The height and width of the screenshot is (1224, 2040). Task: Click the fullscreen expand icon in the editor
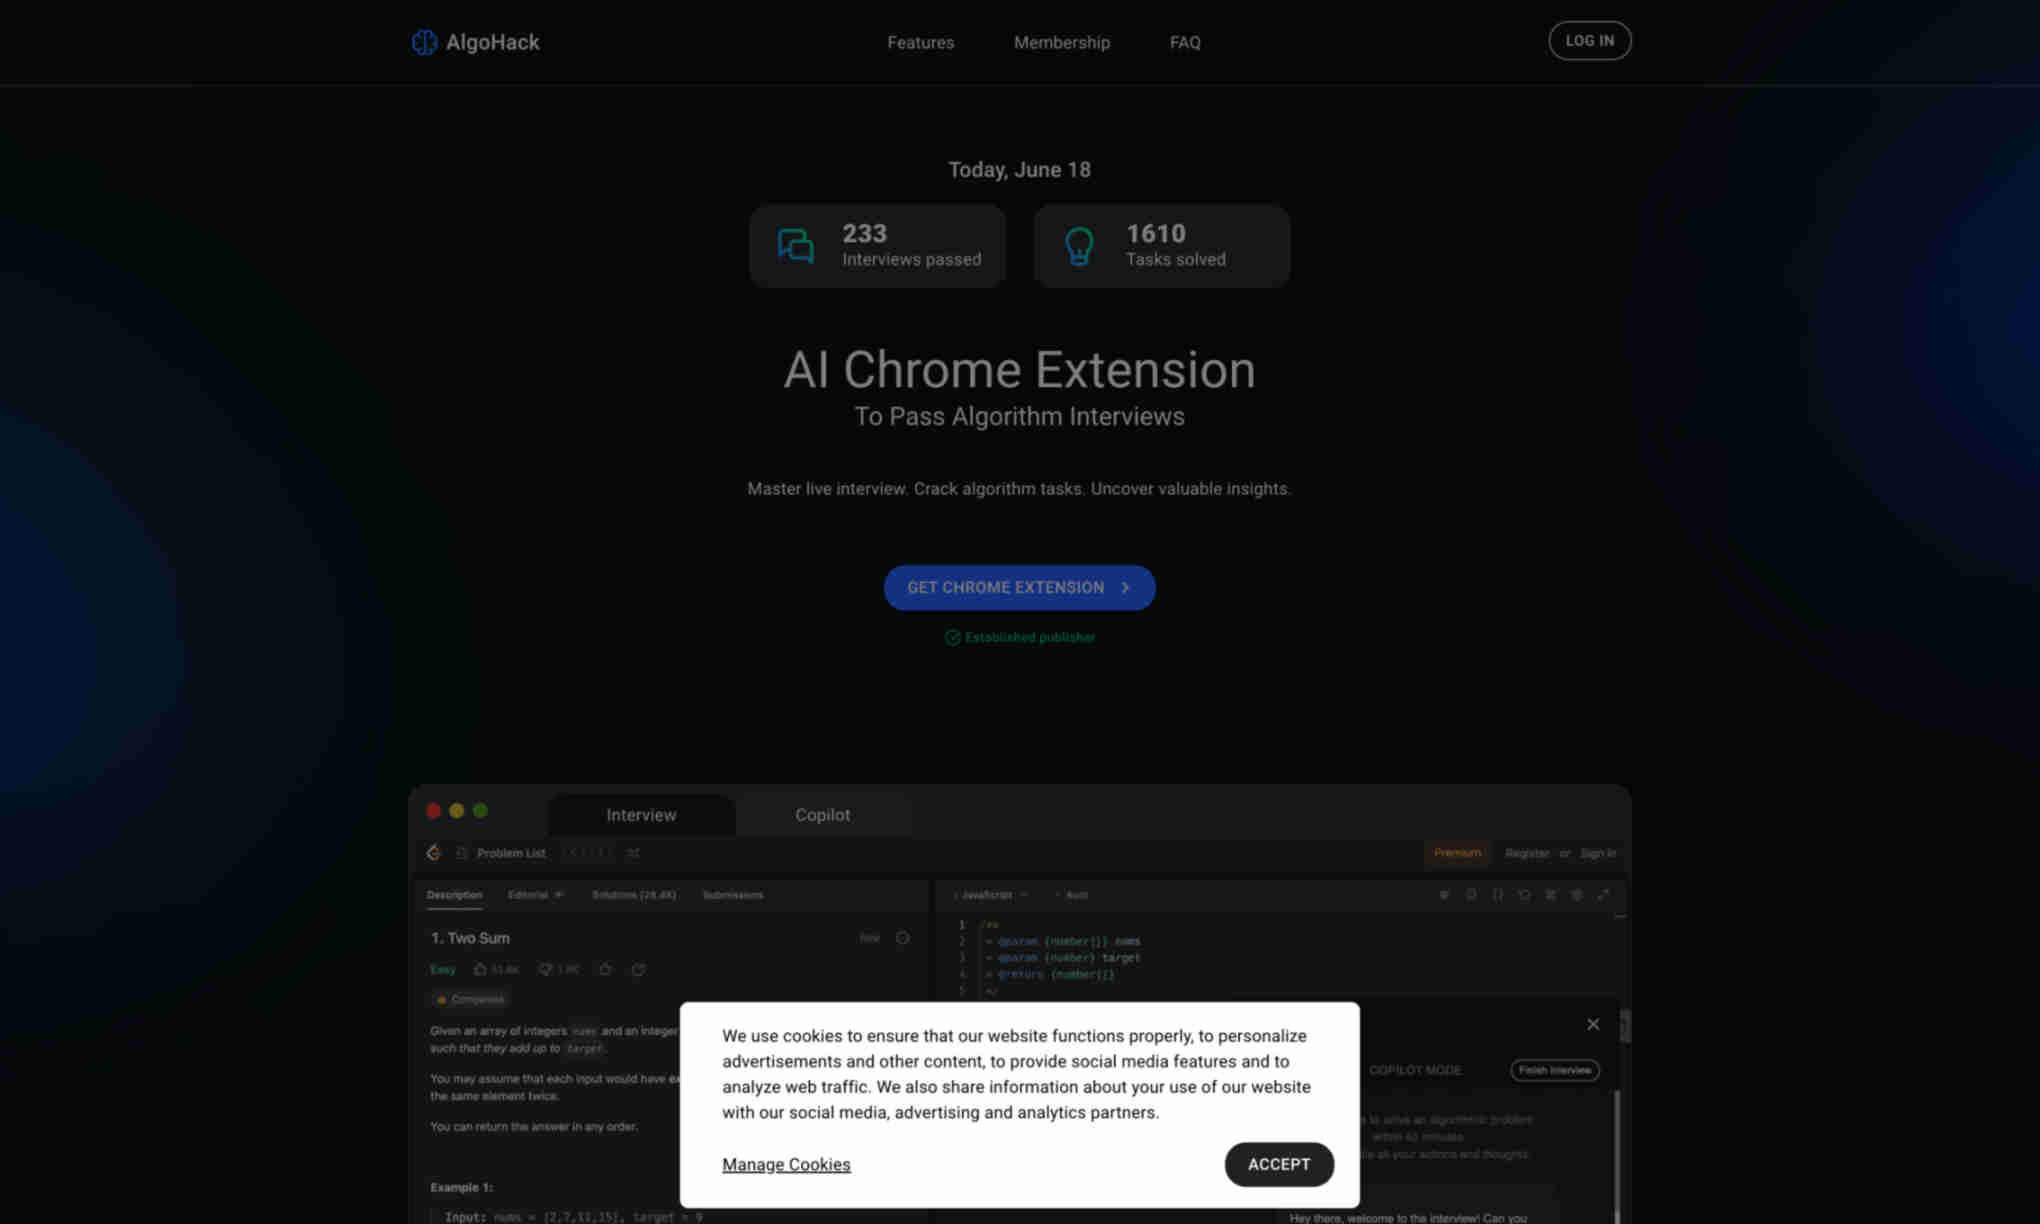point(1603,895)
